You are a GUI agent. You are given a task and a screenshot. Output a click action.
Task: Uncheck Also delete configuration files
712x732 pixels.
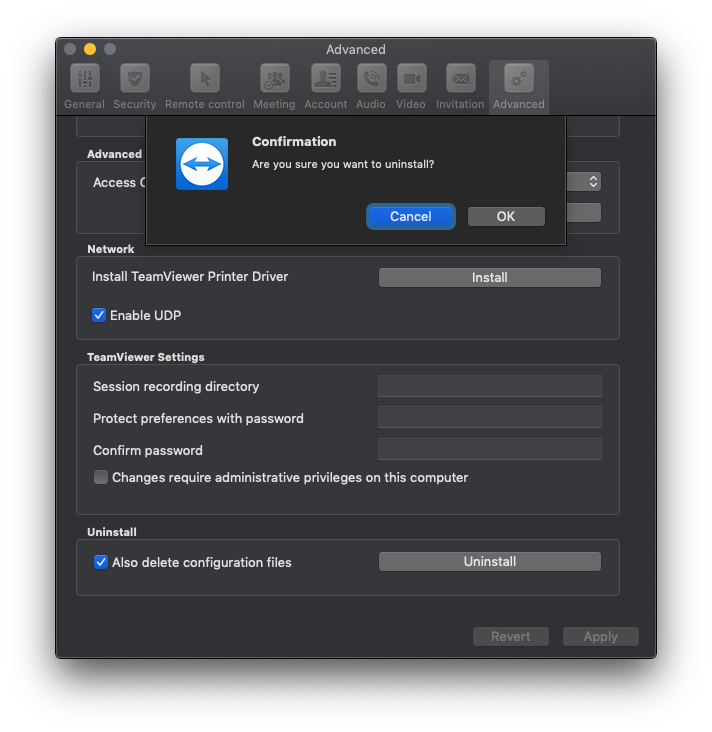pyautogui.click(x=101, y=562)
